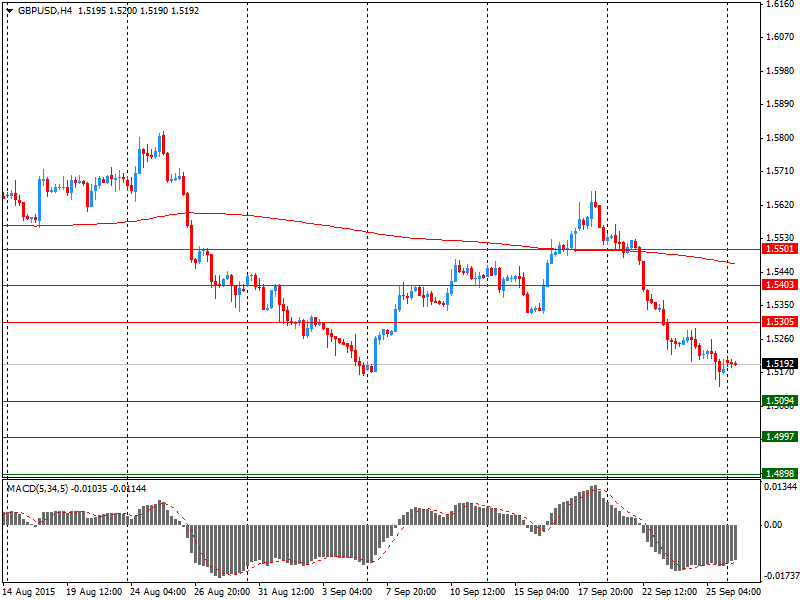Click the MACD zero level 0.00 label

coord(773,524)
